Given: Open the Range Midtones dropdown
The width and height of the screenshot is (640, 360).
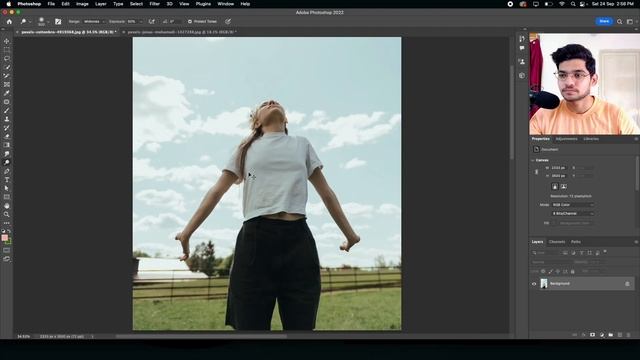Looking at the screenshot, I should 95,21.
